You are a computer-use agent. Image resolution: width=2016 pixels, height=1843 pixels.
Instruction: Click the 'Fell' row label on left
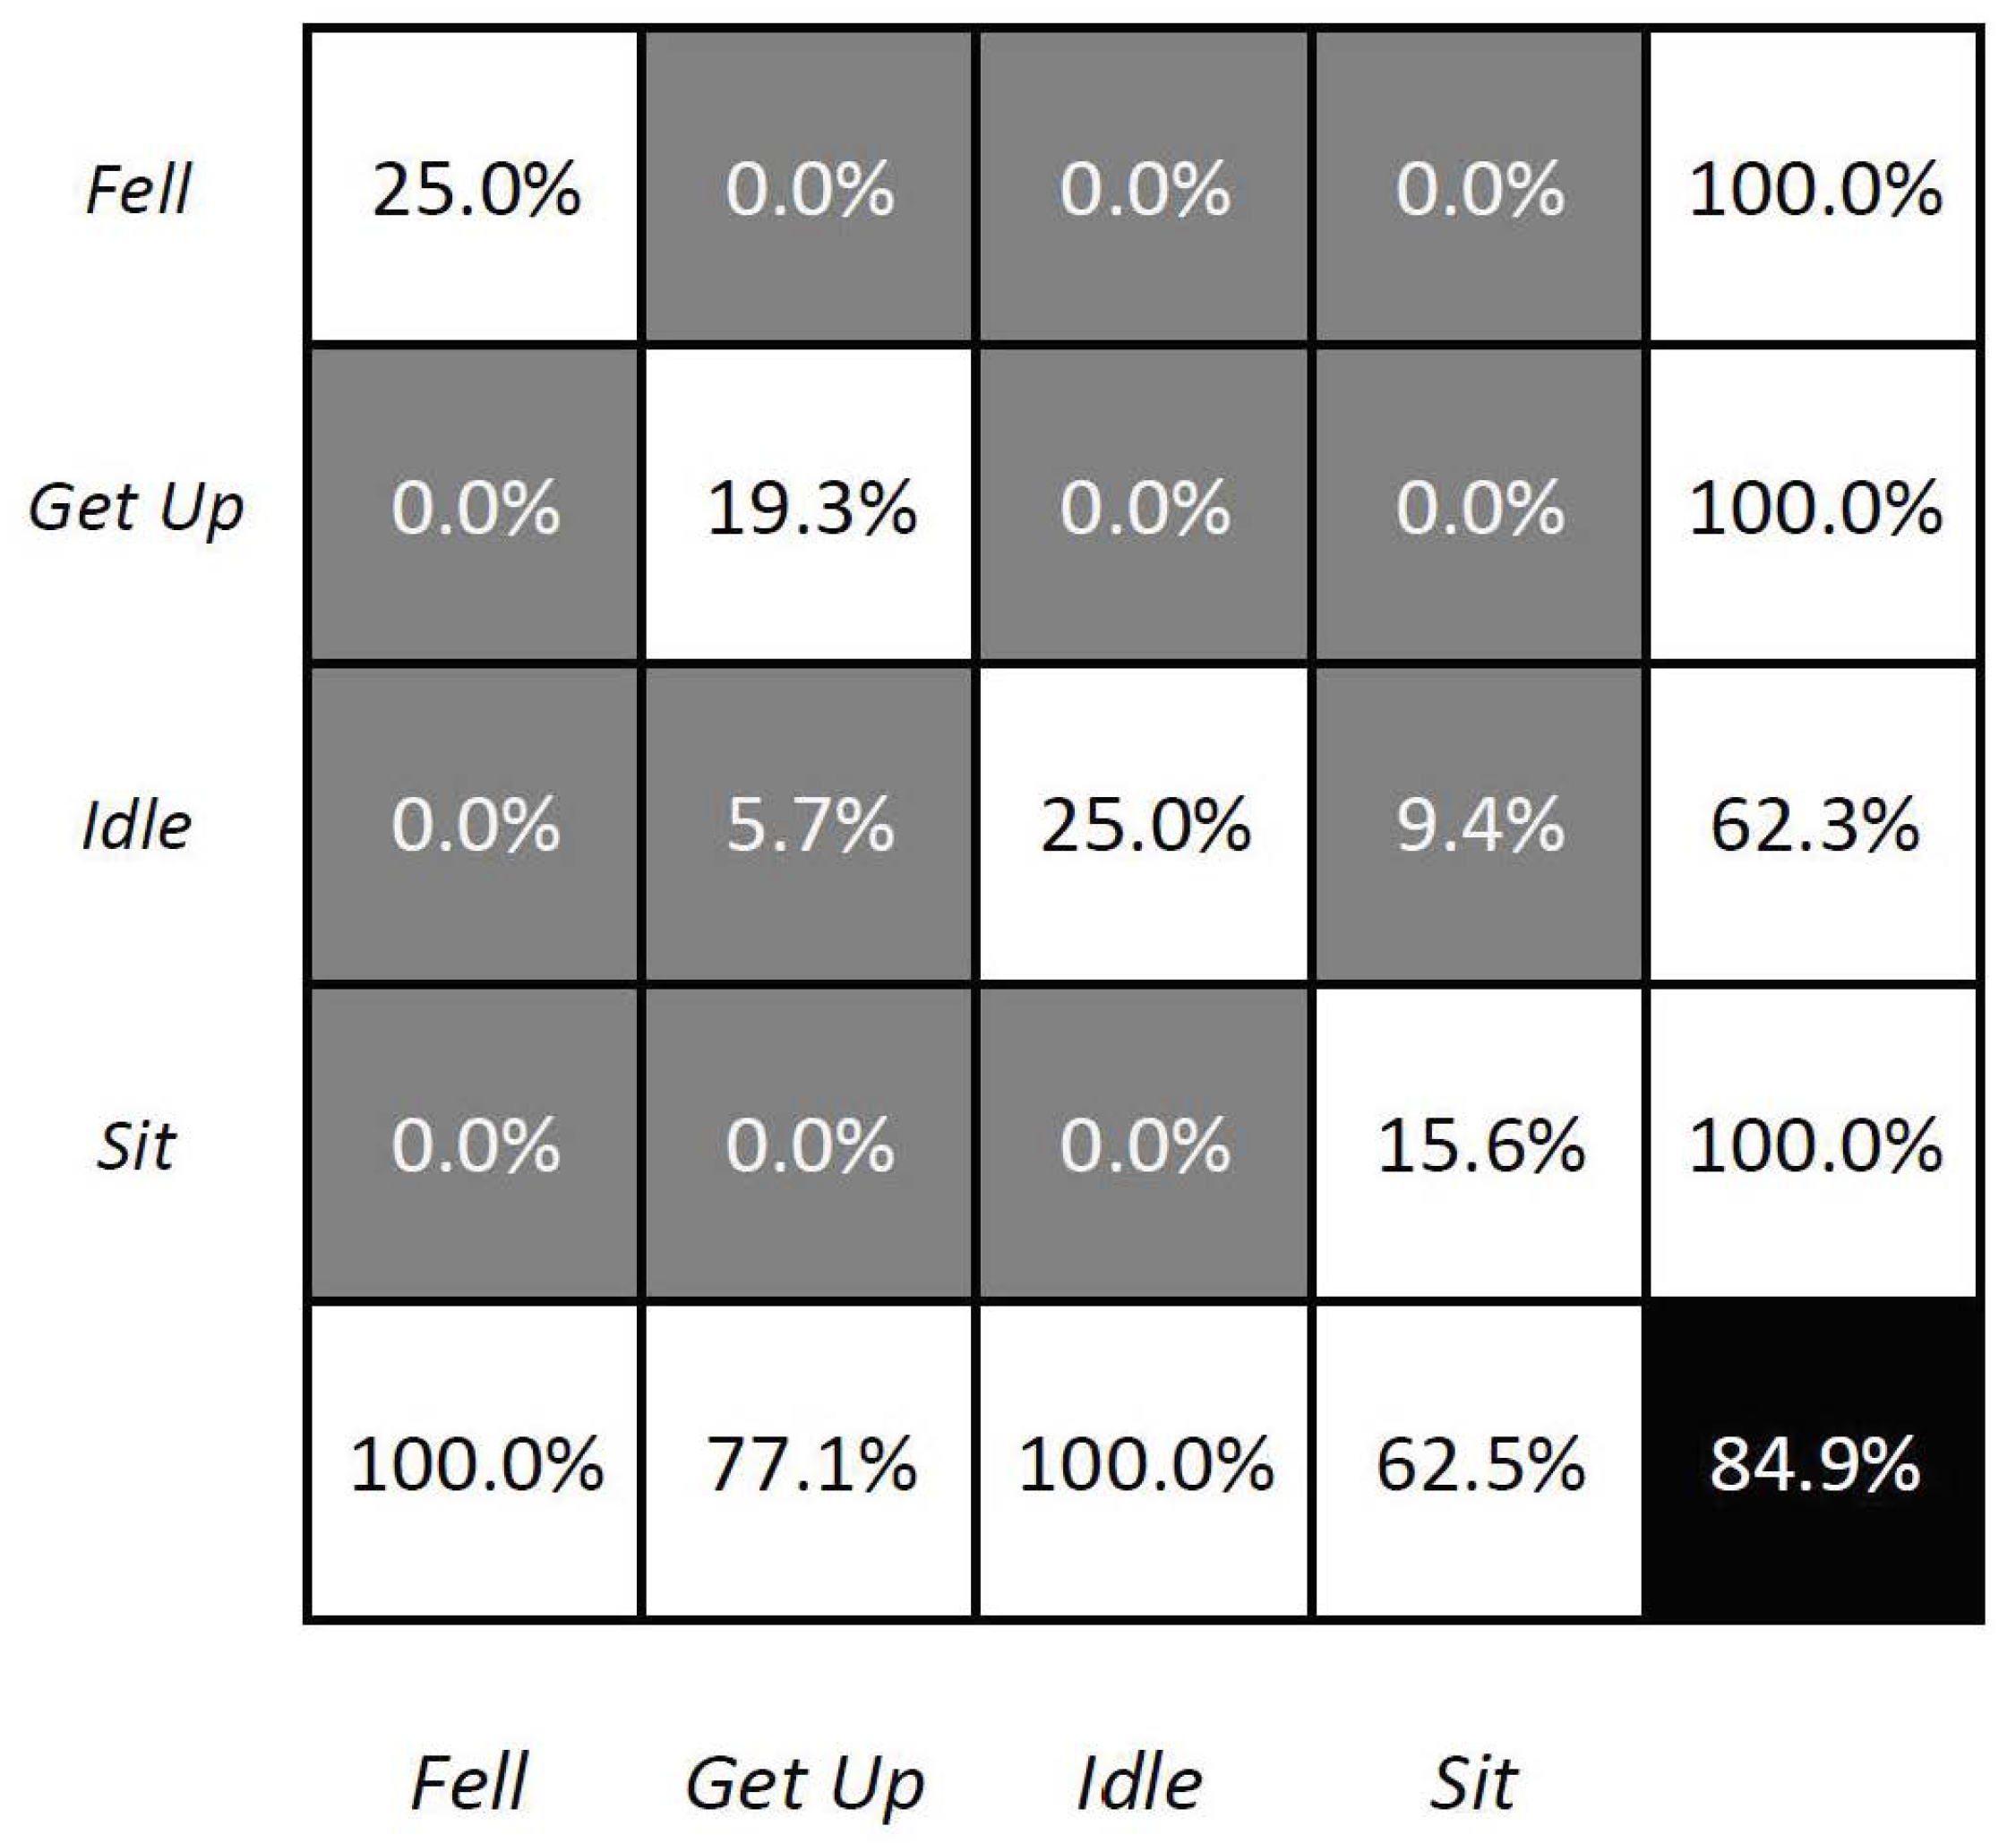click(138, 190)
